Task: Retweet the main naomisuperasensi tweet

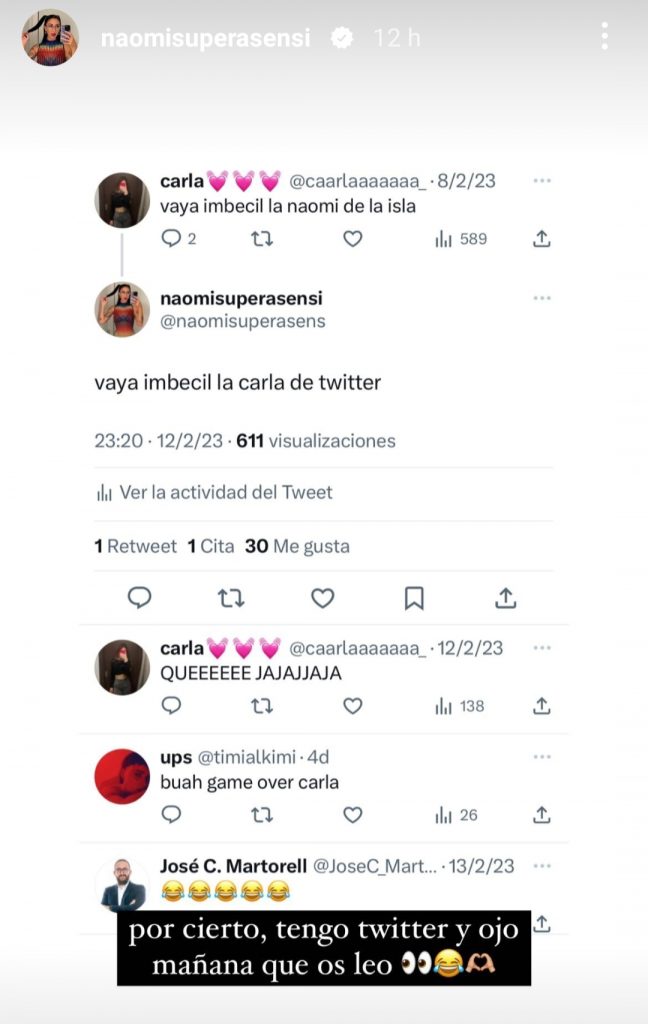Action: 231,598
